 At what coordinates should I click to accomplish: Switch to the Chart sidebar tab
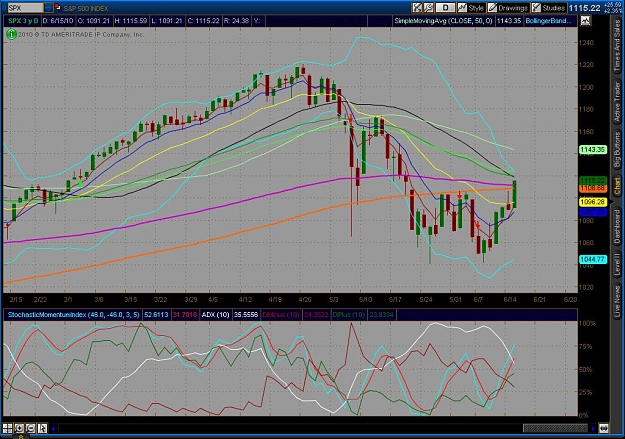tap(617, 187)
